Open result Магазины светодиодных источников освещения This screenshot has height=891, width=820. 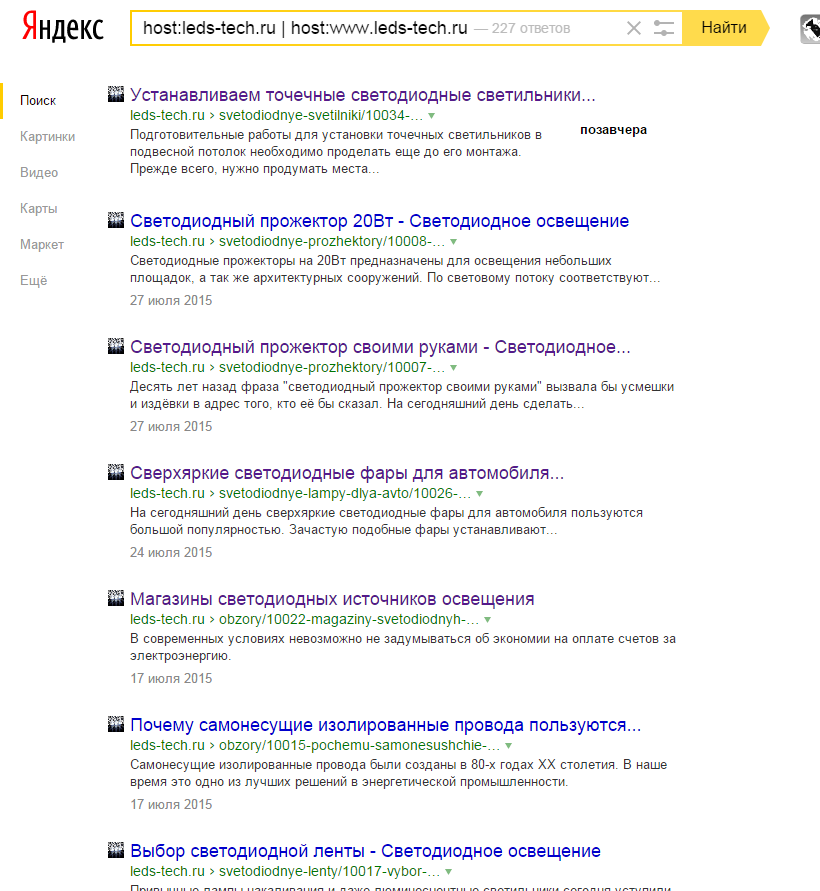(x=332, y=599)
